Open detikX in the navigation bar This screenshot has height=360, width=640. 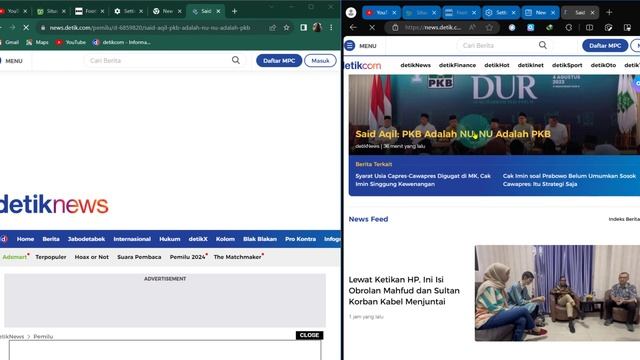point(198,239)
